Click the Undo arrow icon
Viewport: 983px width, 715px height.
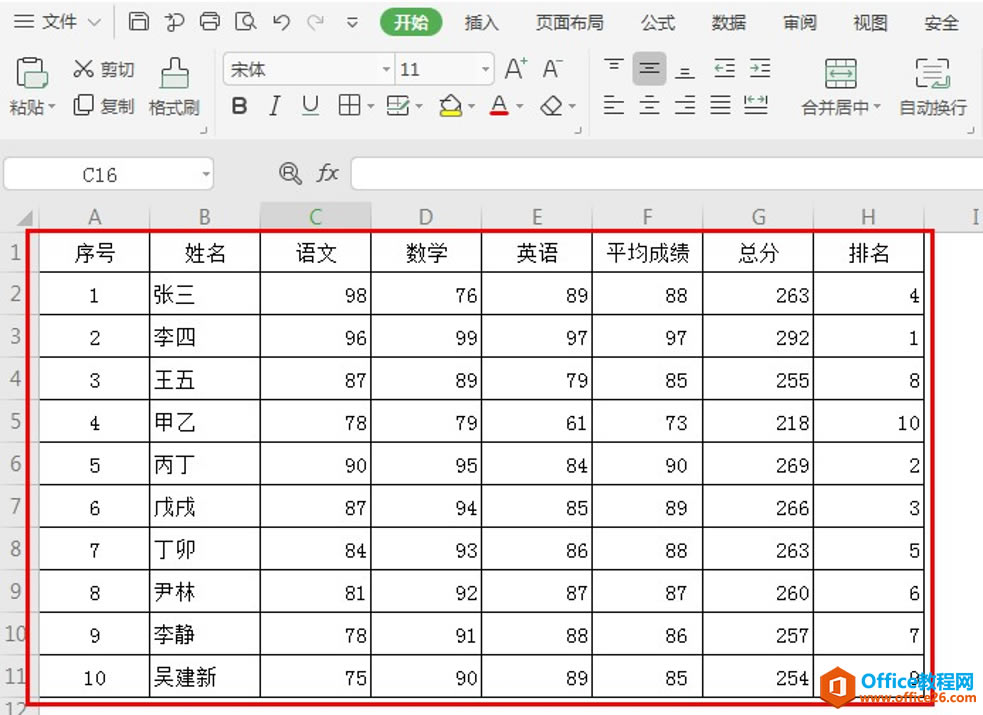(x=281, y=23)
